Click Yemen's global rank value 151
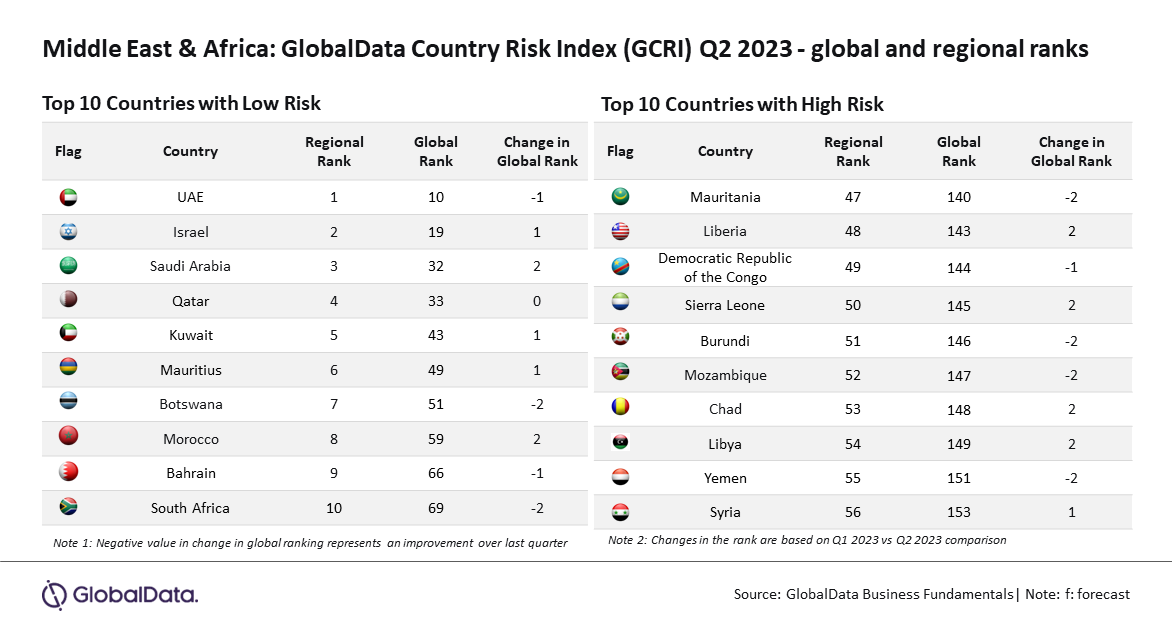 tap(959, 478)
